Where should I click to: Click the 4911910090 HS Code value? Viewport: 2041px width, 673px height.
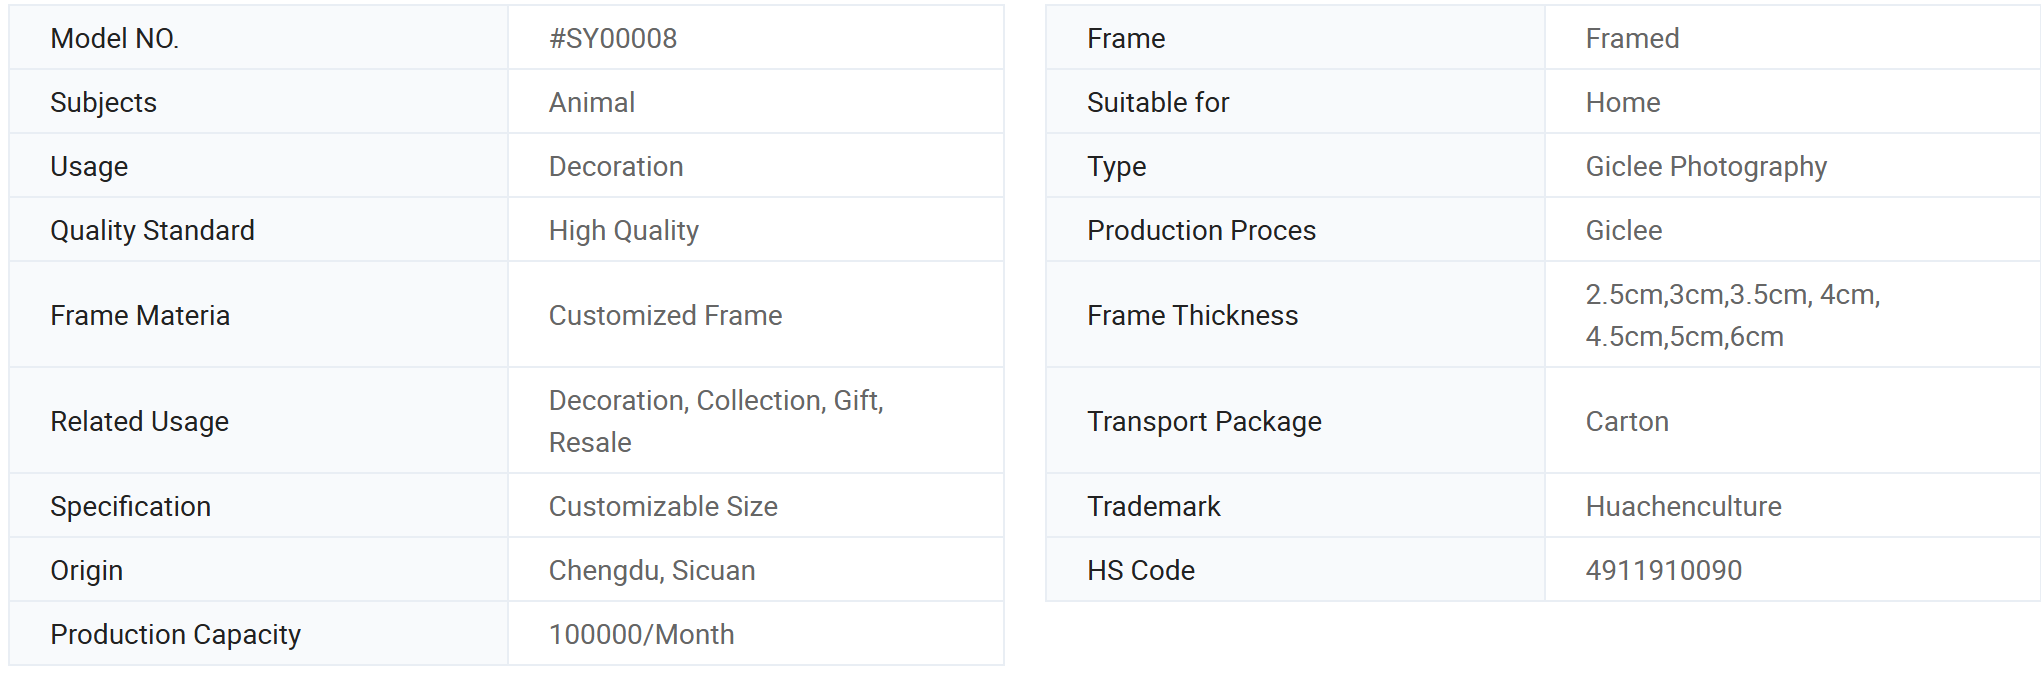pos(1664,570)
